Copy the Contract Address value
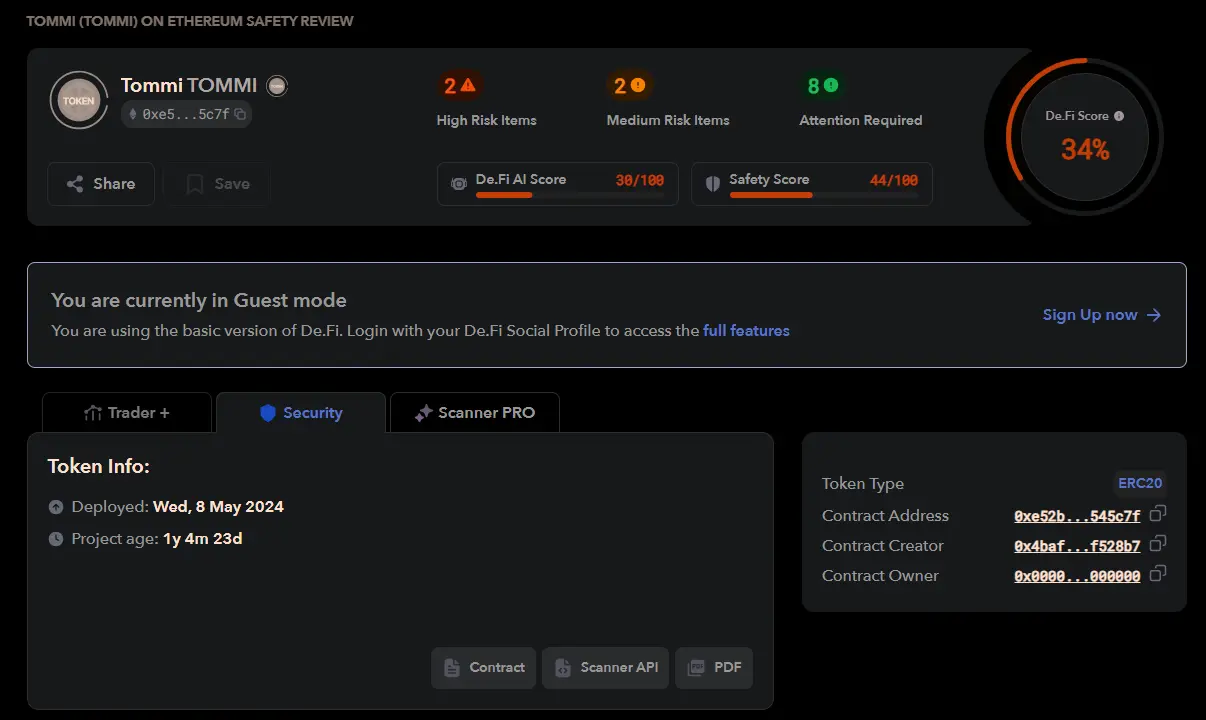Image resolution: width=1206 pixels, height=720 pixels. point(1157,514)
